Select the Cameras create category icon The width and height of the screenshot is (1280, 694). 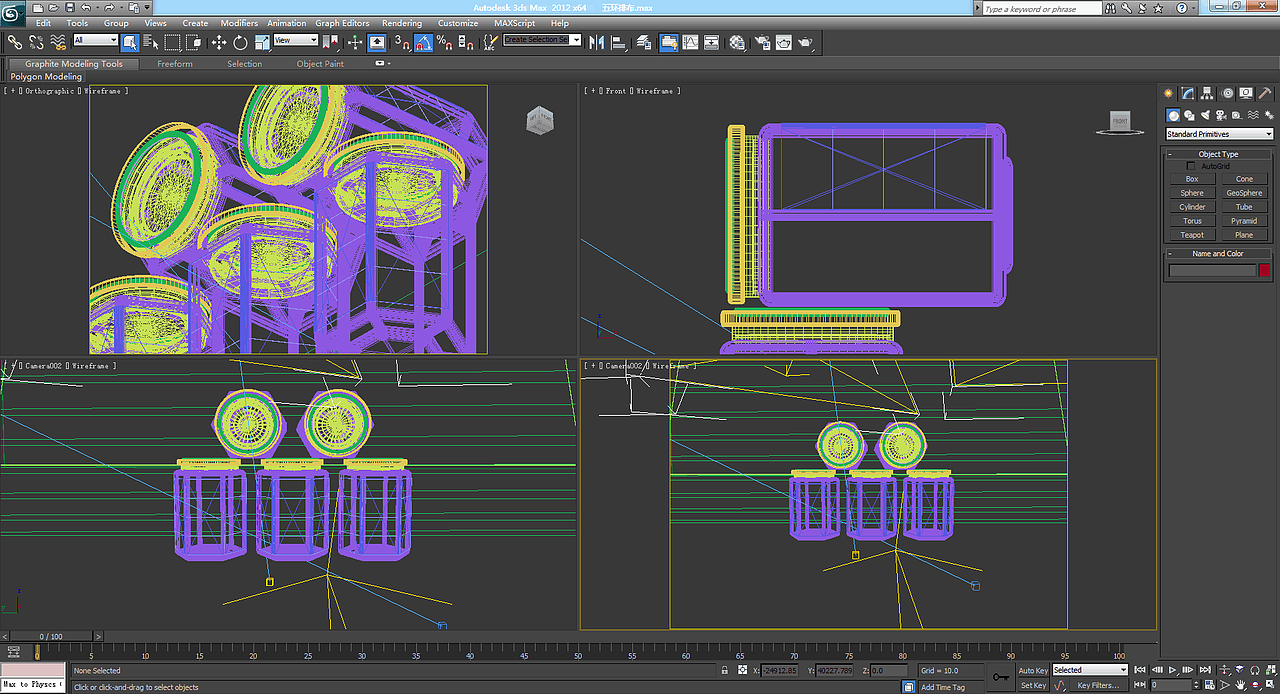pyautogui.click(x=1220, y=115)
